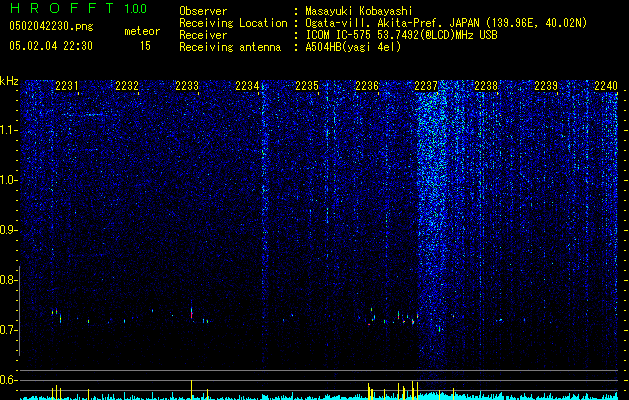Click the 2231 time marker
Viewport: 629px width, 400px height.
click(67, 86)
